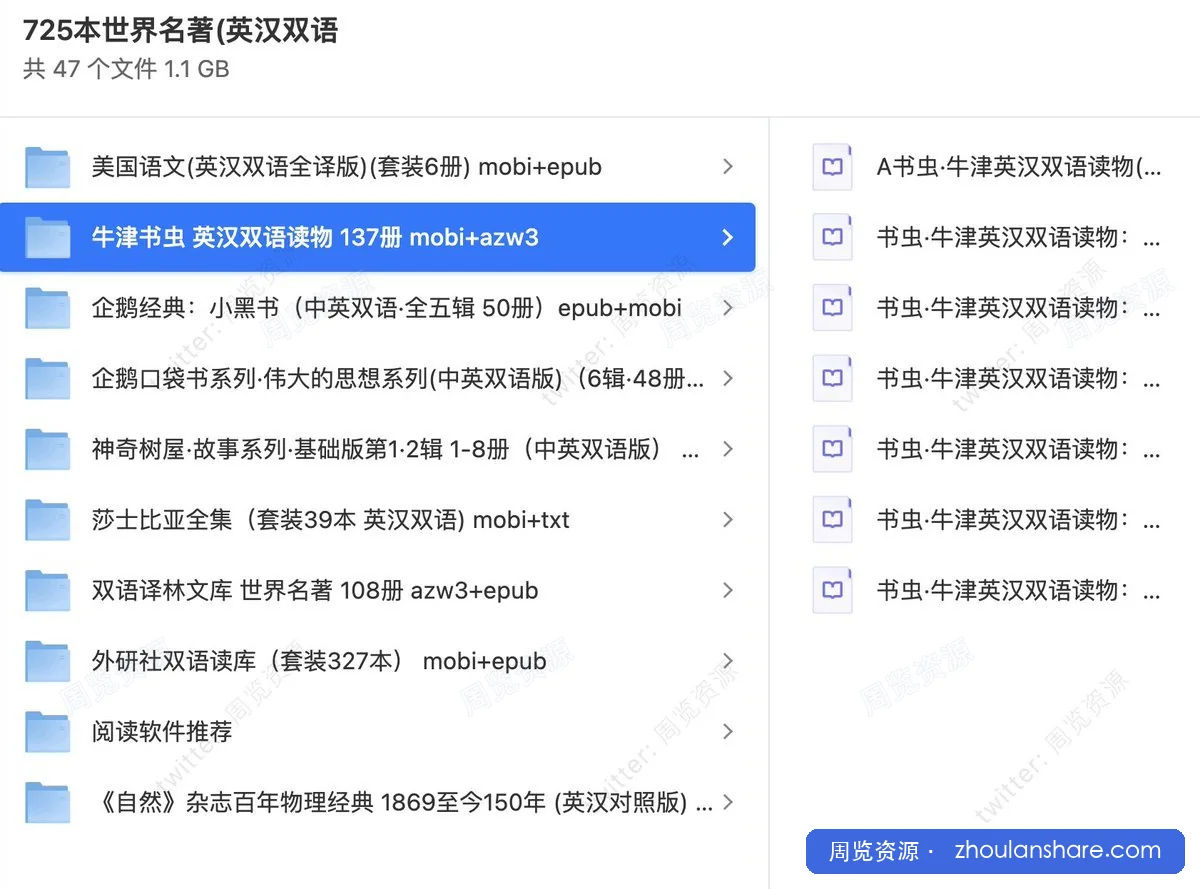Image resolution: width=1200 pixels, height=889 pixels.
Task: Select file name A书虫·牛津英汉双语读物(...
Action: [x=1019, y=167]
